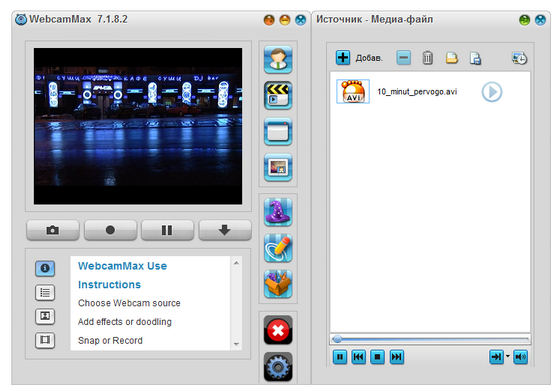Open effects with the wizard hat icon
The image size is (560, 391).
point(278,212)
